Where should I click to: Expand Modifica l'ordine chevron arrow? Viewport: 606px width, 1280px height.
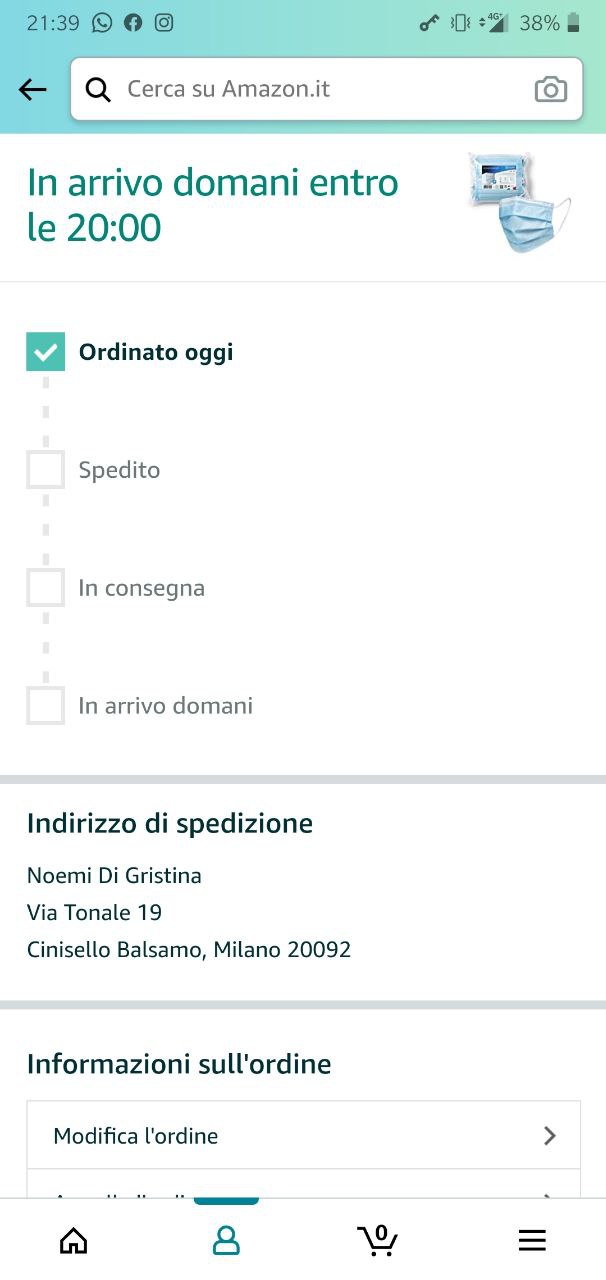pyautogui.click(x=549, y=1136)
